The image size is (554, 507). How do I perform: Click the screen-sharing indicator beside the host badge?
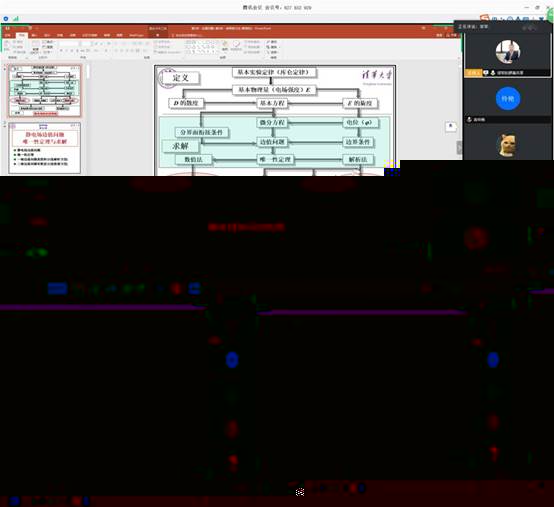(x=486, y=73)
